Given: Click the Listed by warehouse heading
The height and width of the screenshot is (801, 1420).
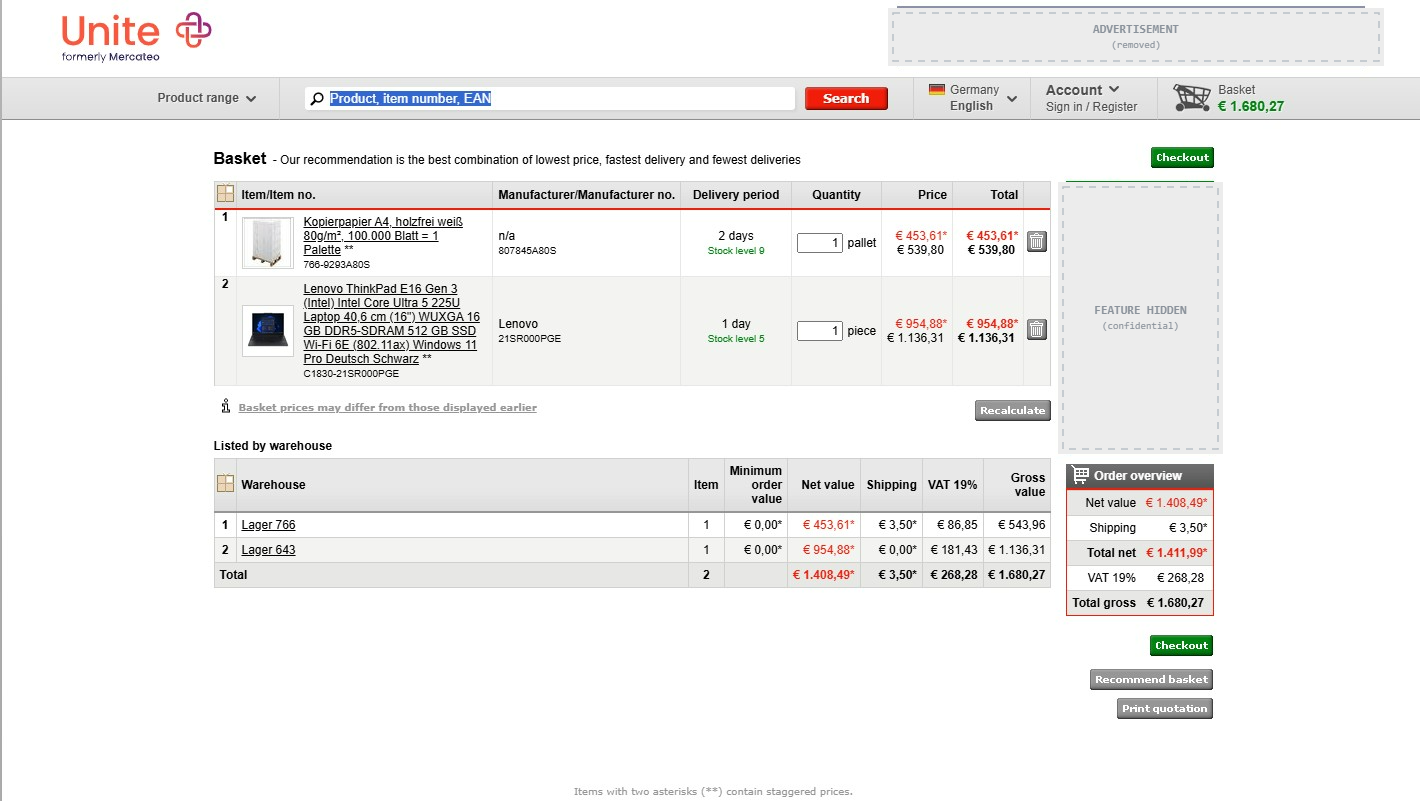Looking at the screenshot, I should (x=273, y=446).
